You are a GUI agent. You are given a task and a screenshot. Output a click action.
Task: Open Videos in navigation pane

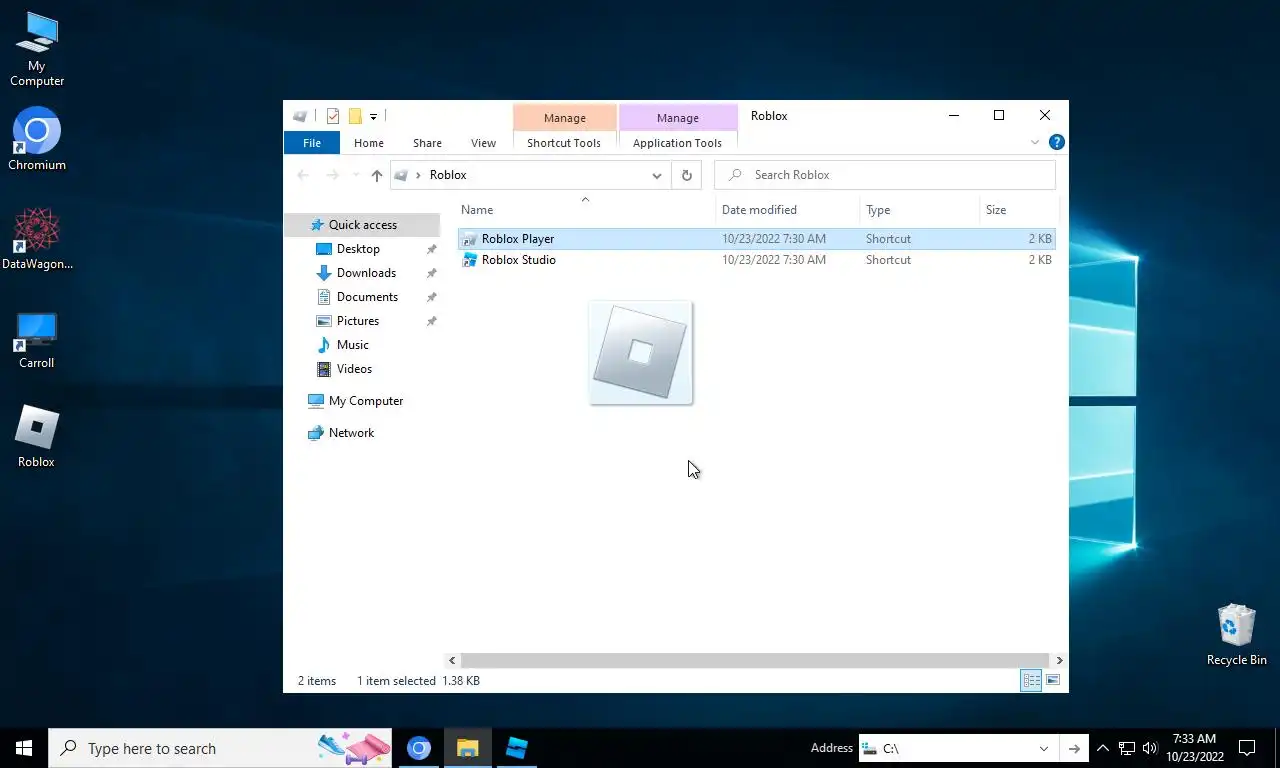[354, 369]
